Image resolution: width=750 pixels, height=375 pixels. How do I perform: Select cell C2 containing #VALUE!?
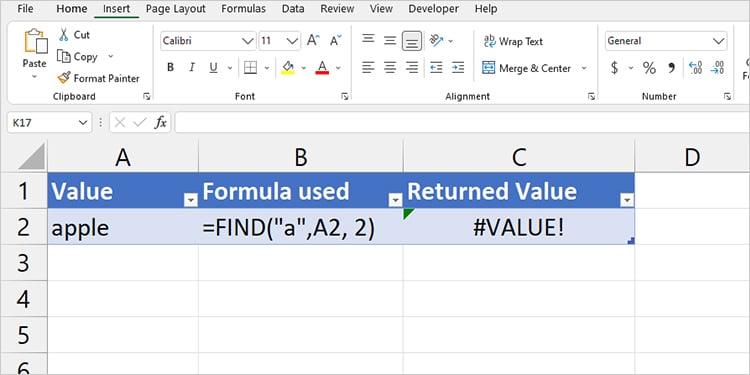pyautogui.click(x=519, y=227)
